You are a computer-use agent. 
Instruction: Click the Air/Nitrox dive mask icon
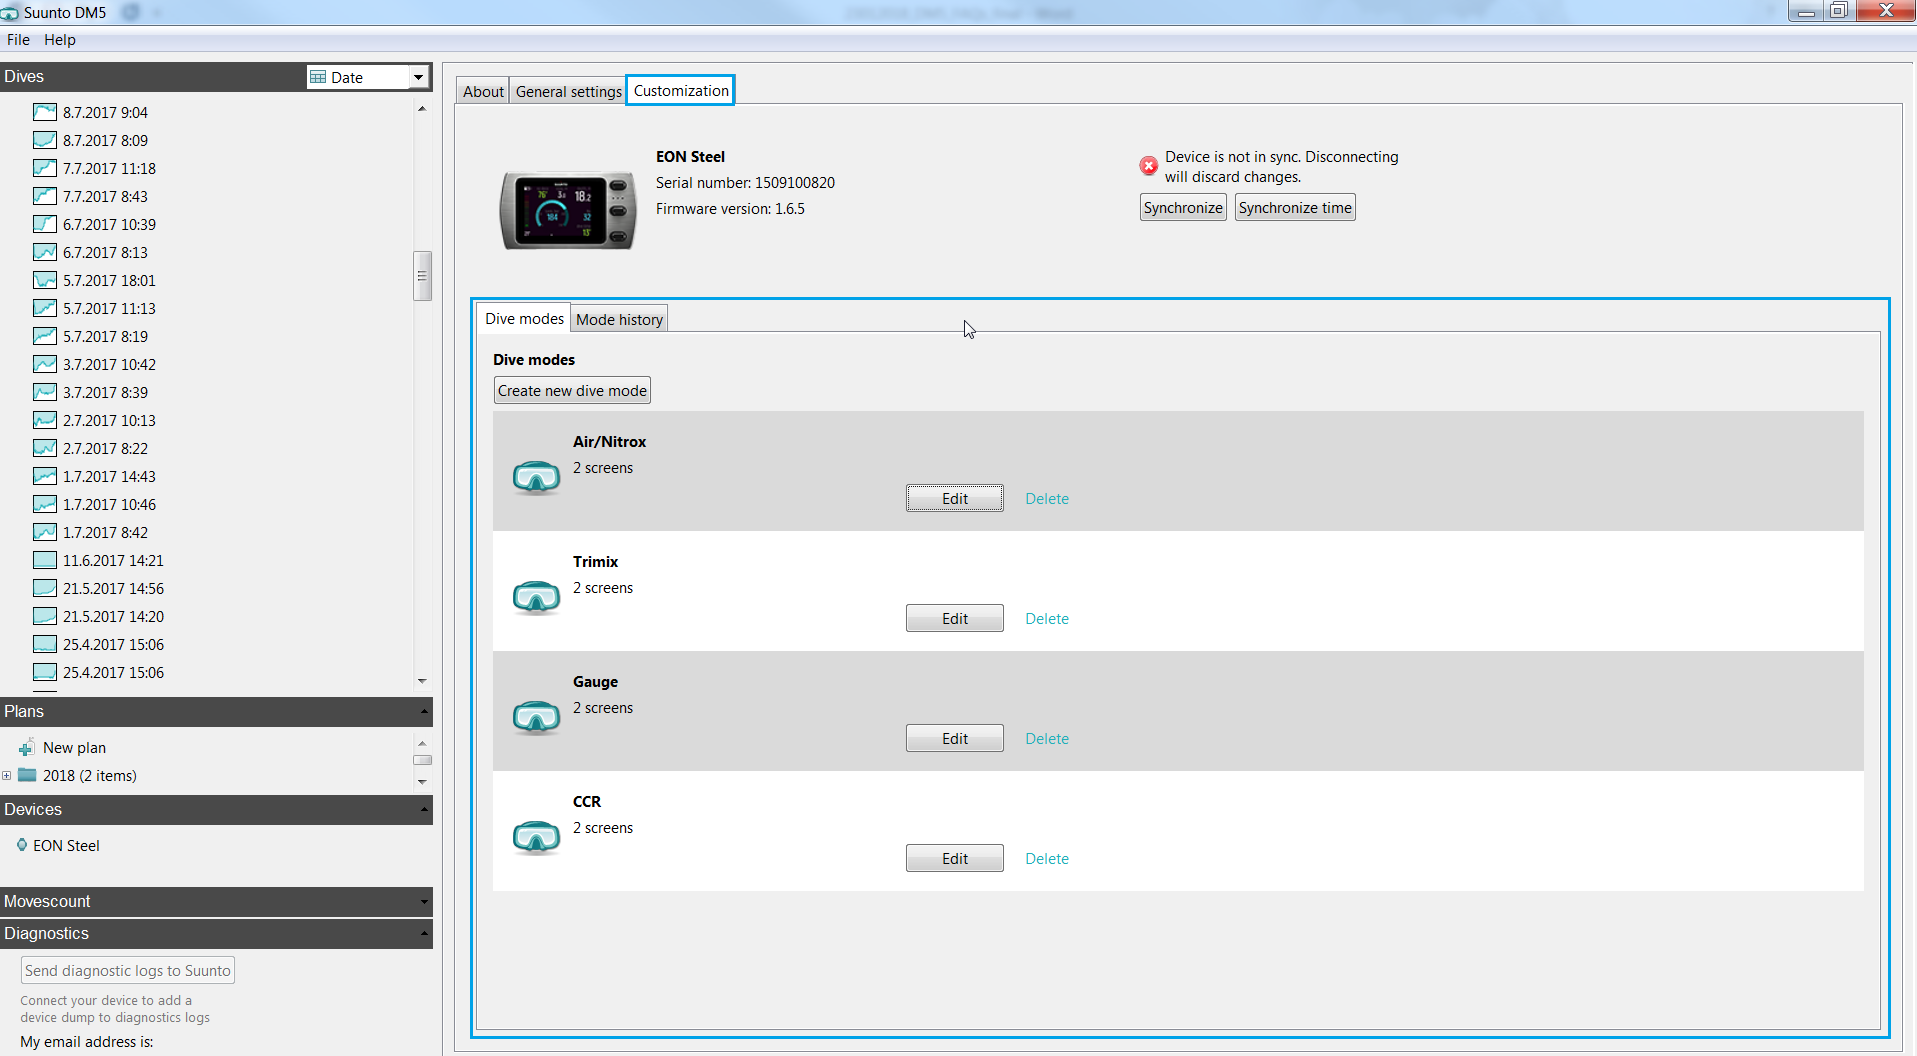click(x=536, y=477)
